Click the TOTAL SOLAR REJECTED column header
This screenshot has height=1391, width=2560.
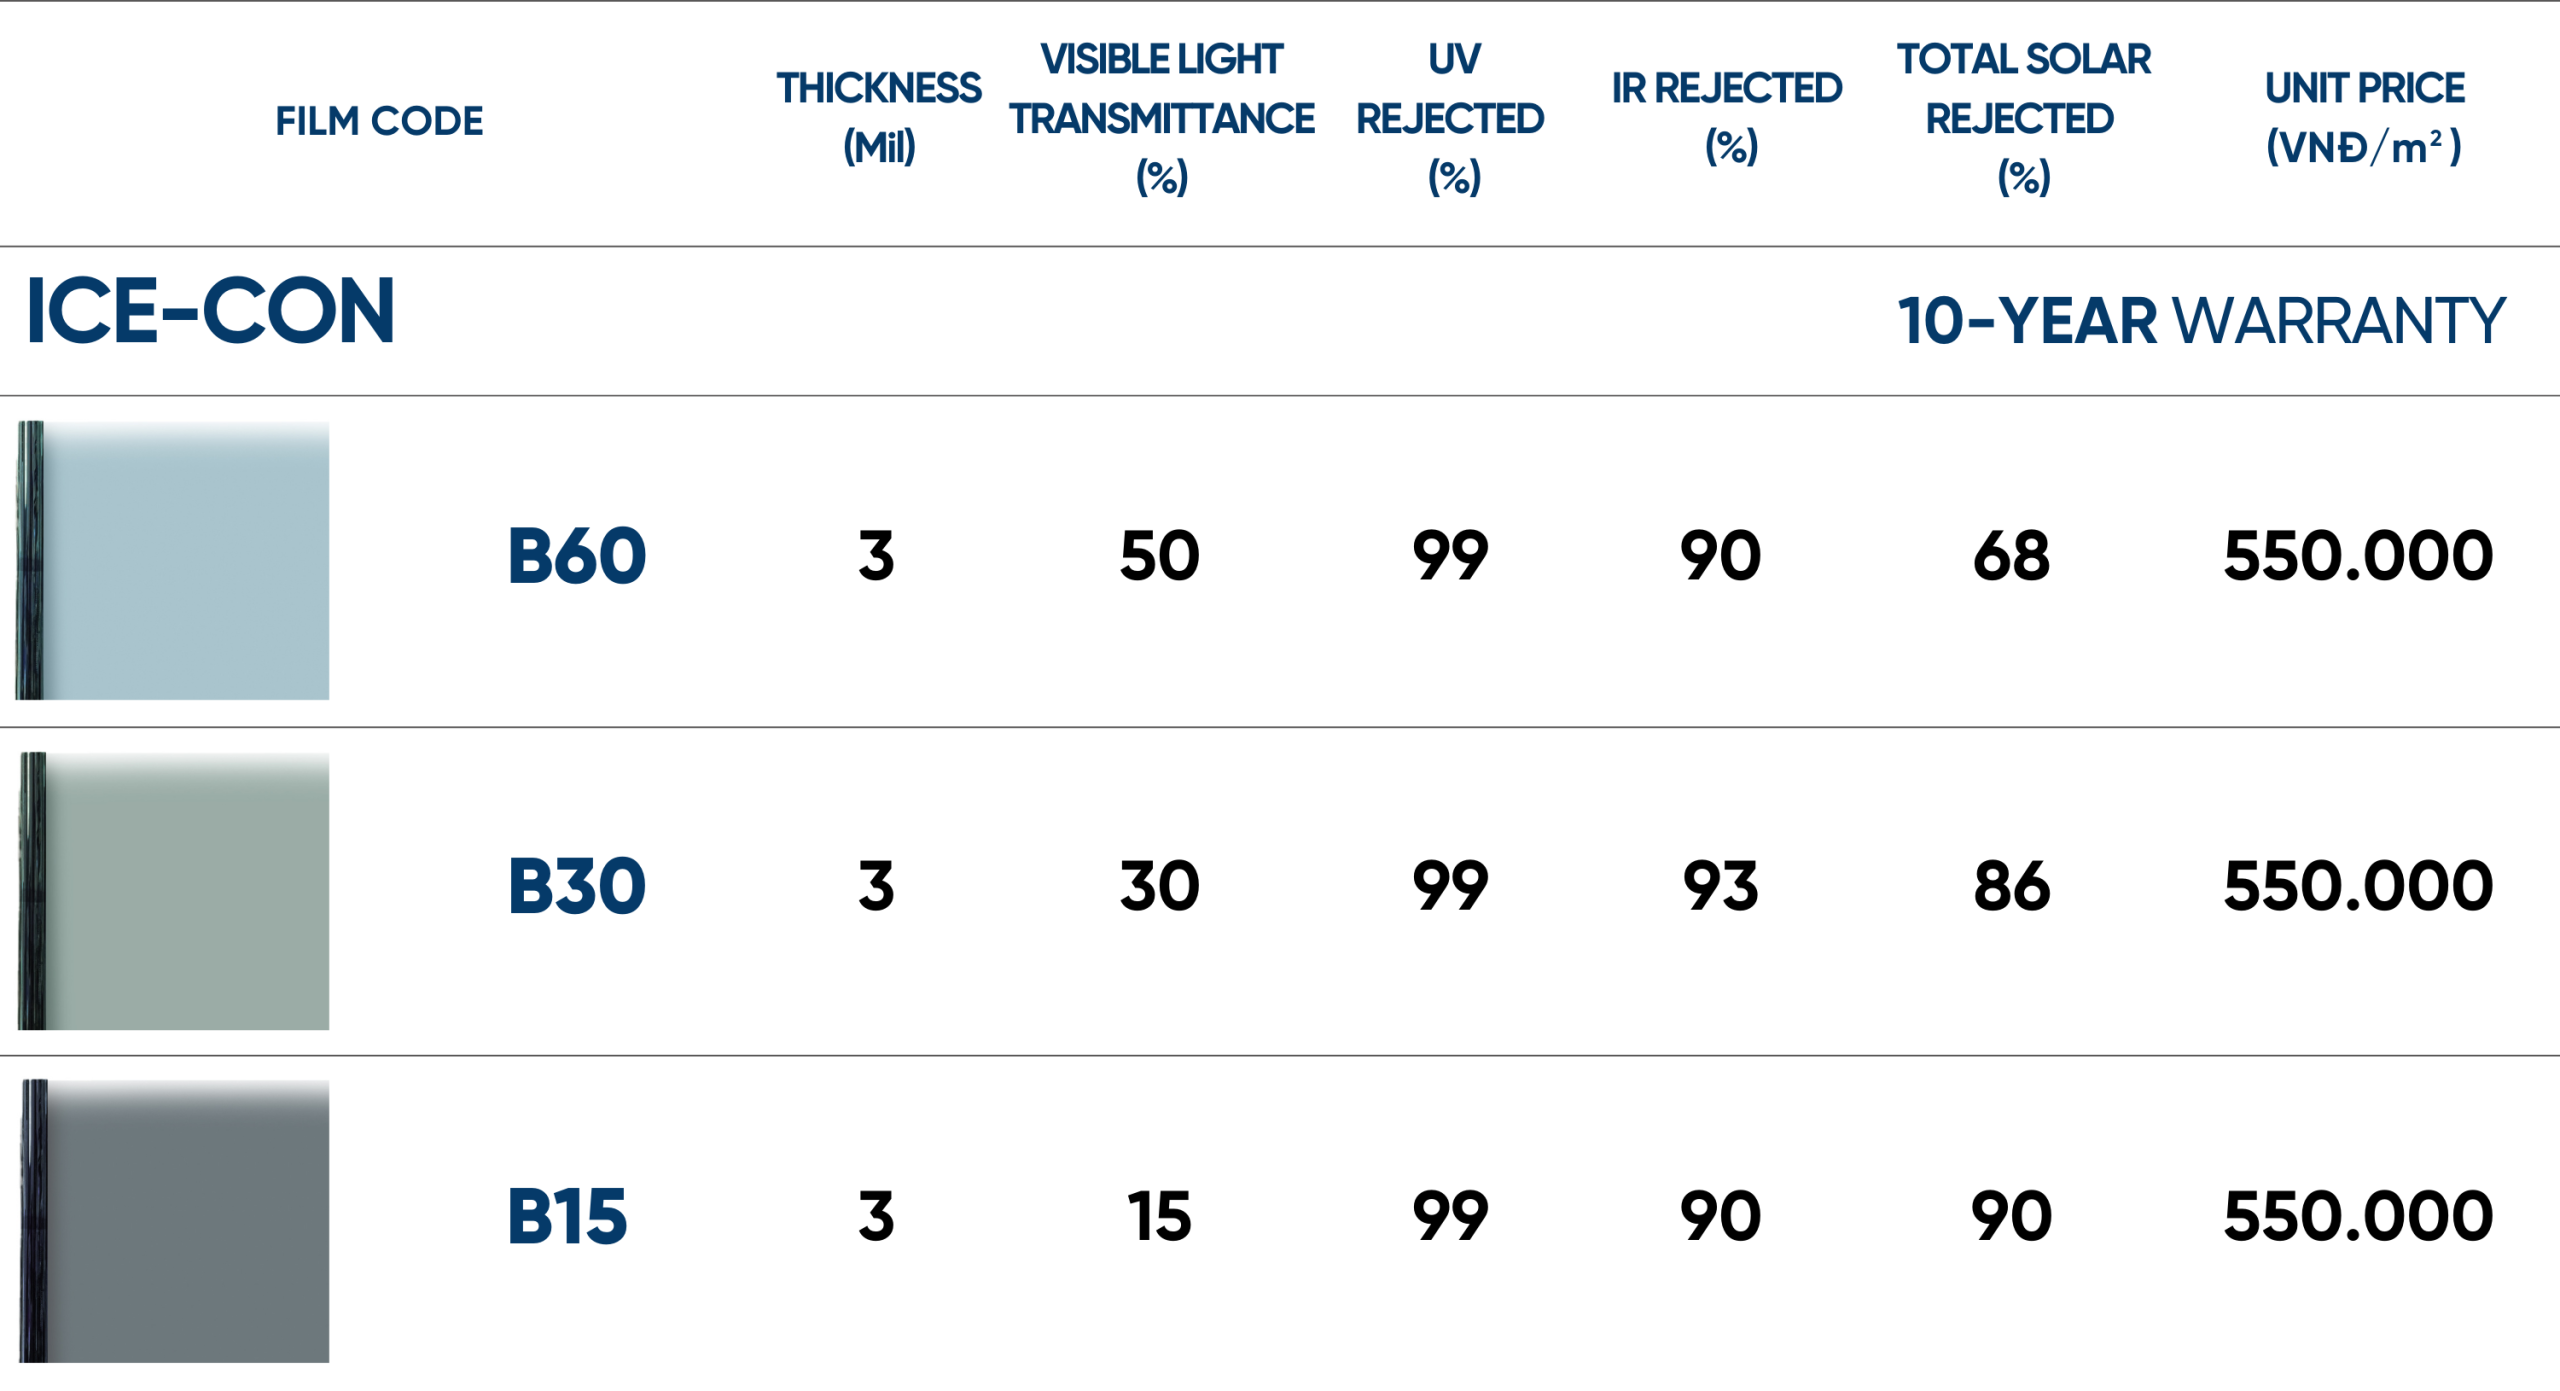click(2023, 118)
